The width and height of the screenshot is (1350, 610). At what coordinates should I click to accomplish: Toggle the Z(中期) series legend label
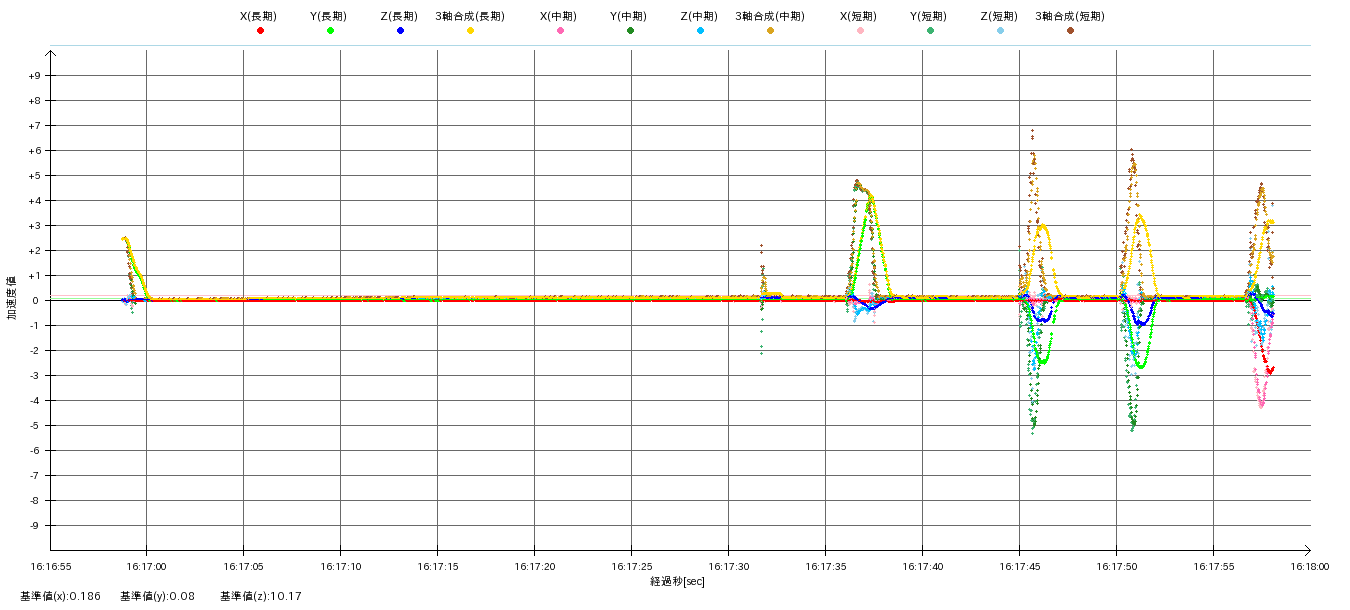(x=699, y=17)
